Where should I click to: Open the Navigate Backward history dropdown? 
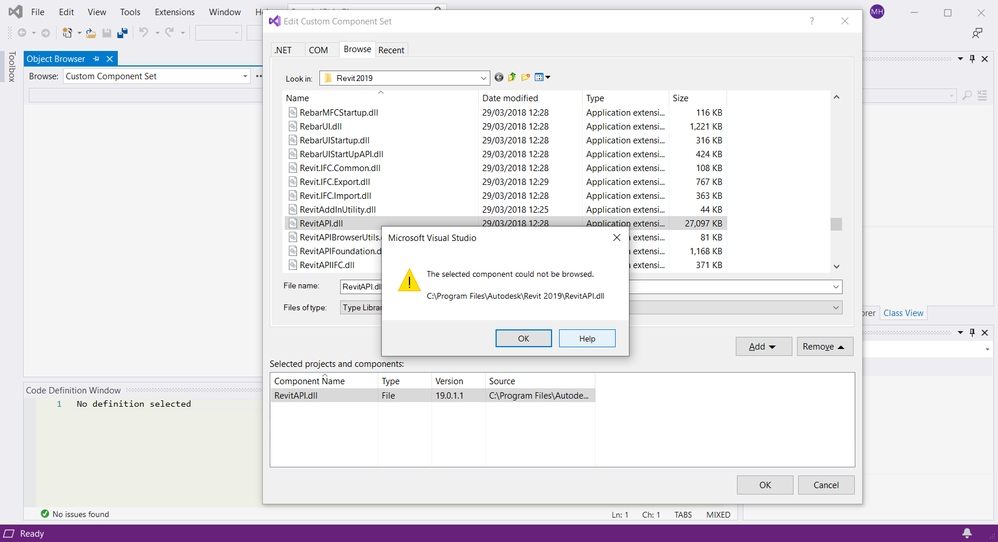click(x=34, y=33)
